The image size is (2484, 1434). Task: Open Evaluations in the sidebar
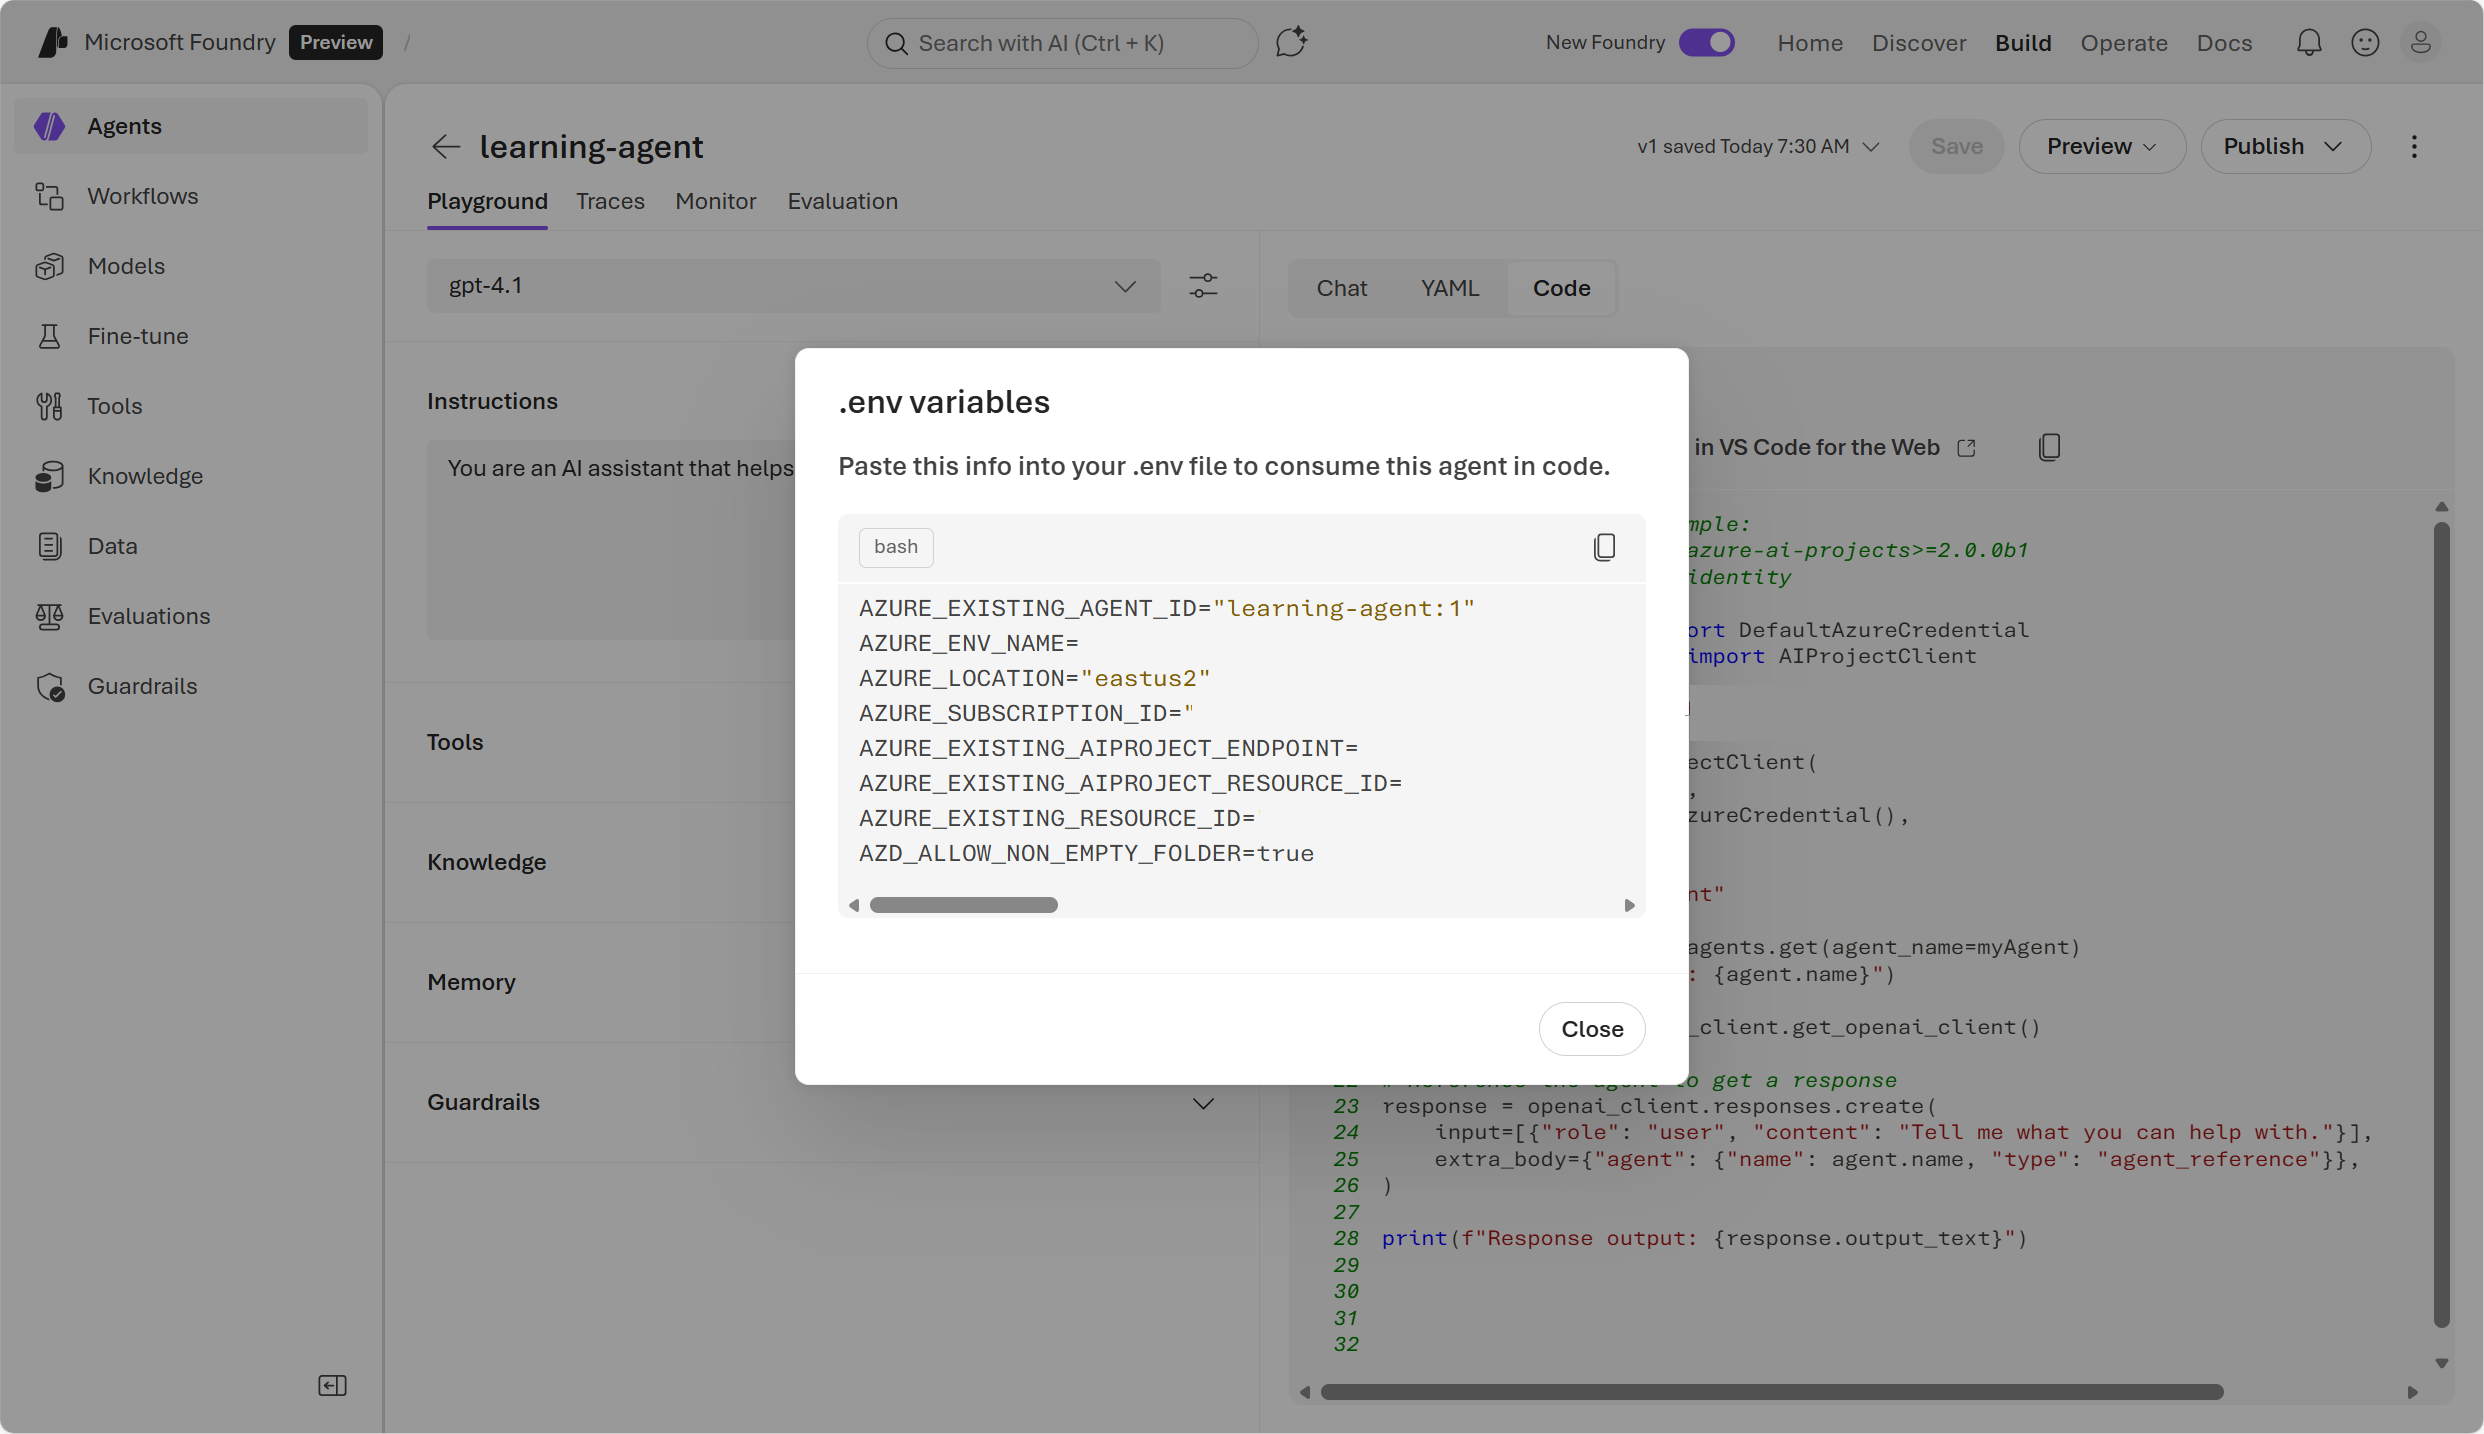(191, 616)
